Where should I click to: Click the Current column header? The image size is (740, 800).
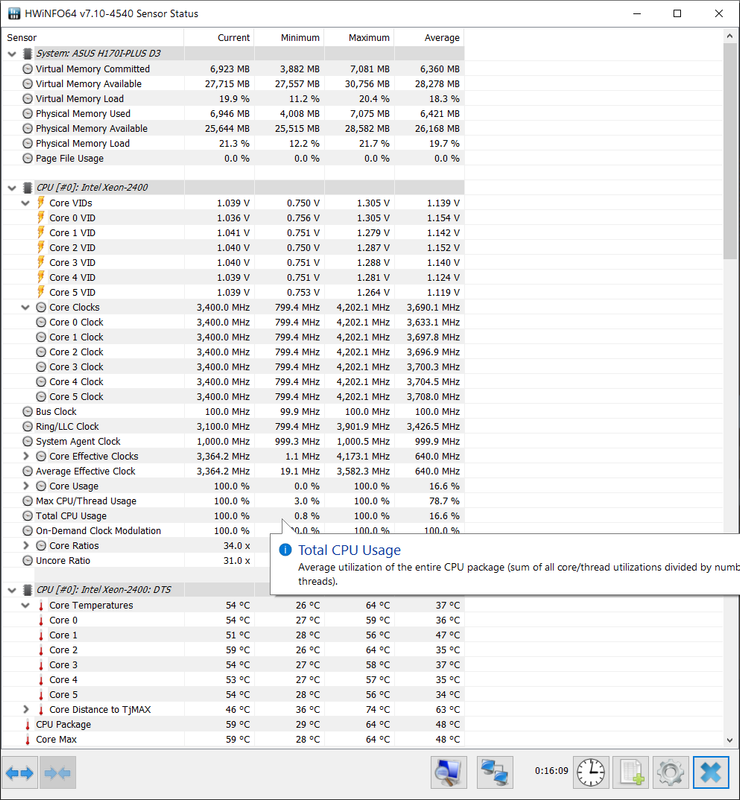pos(219,38)
